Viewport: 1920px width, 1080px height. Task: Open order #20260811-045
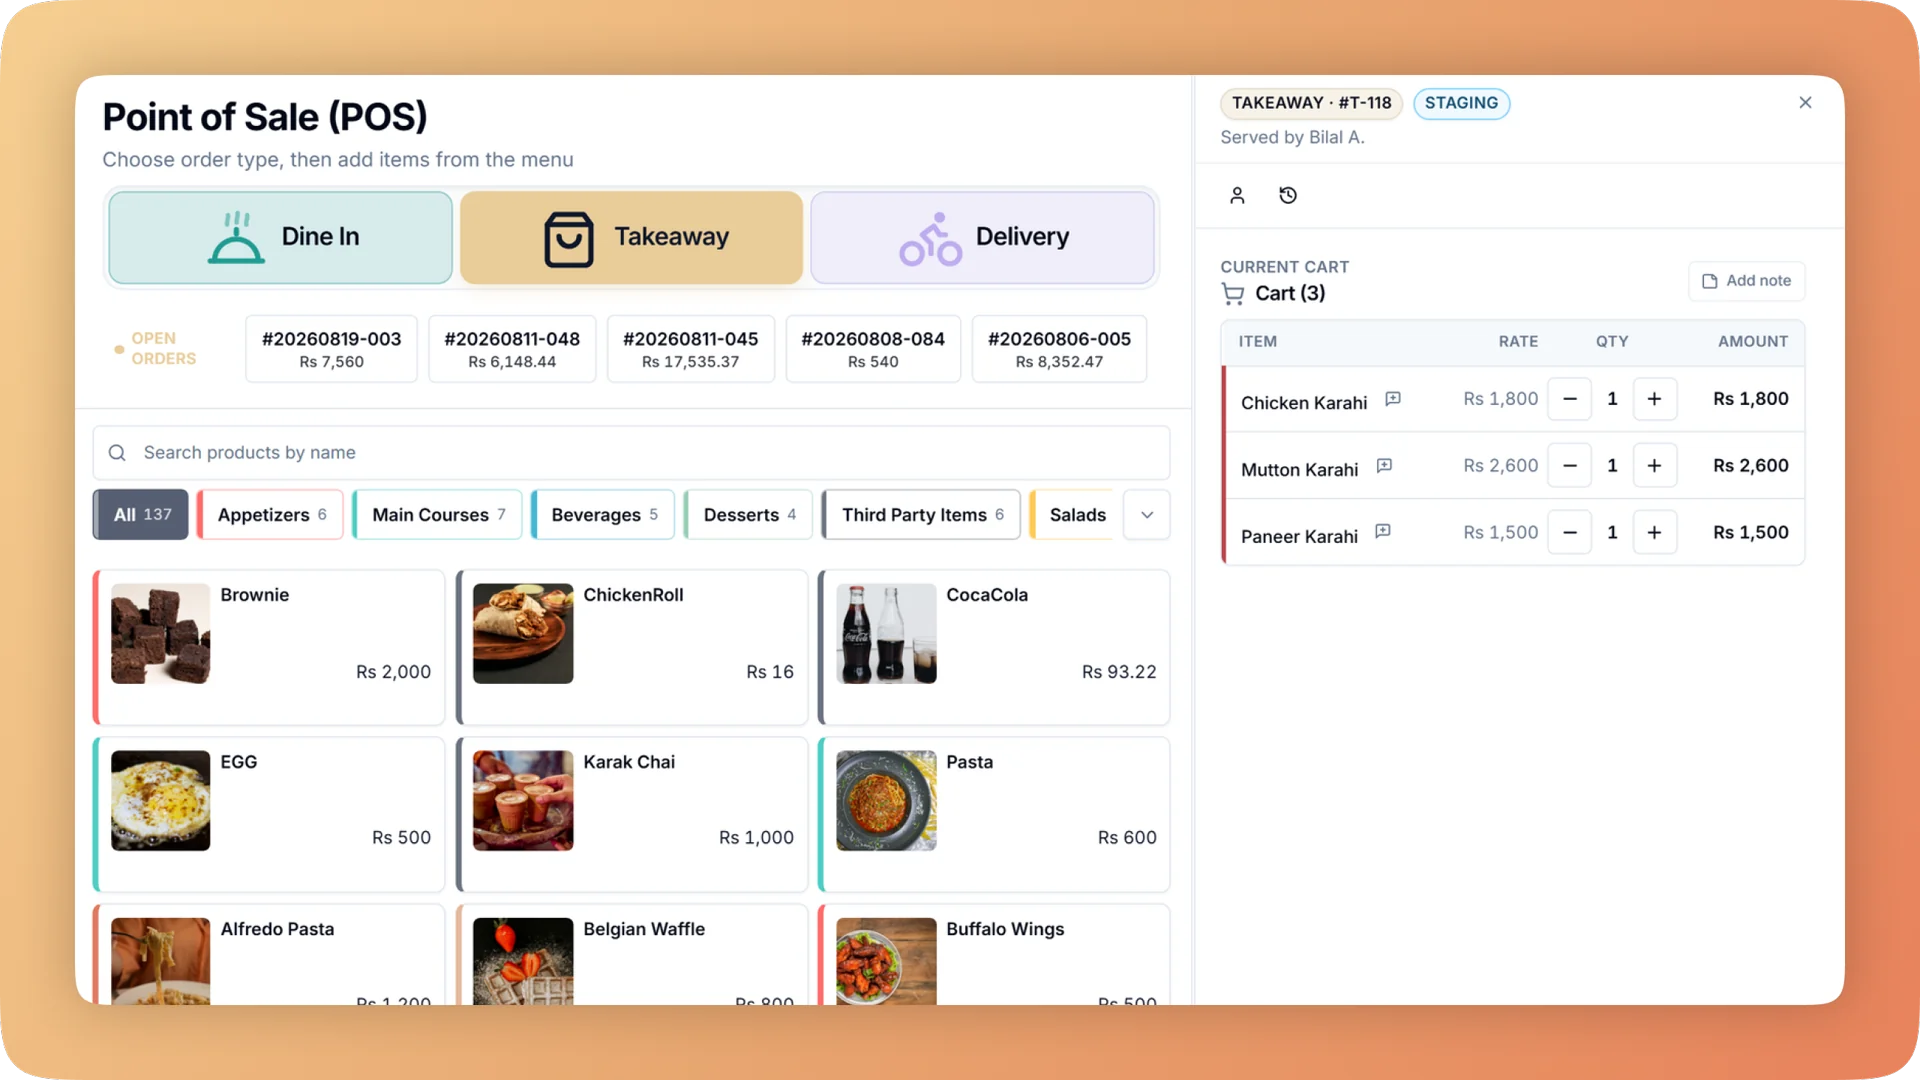[690, 349]
